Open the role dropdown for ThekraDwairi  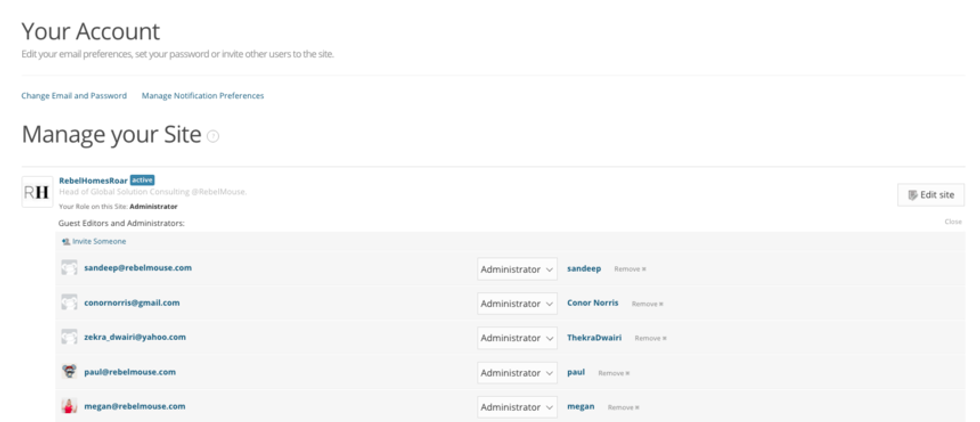(x=517, y=338)
